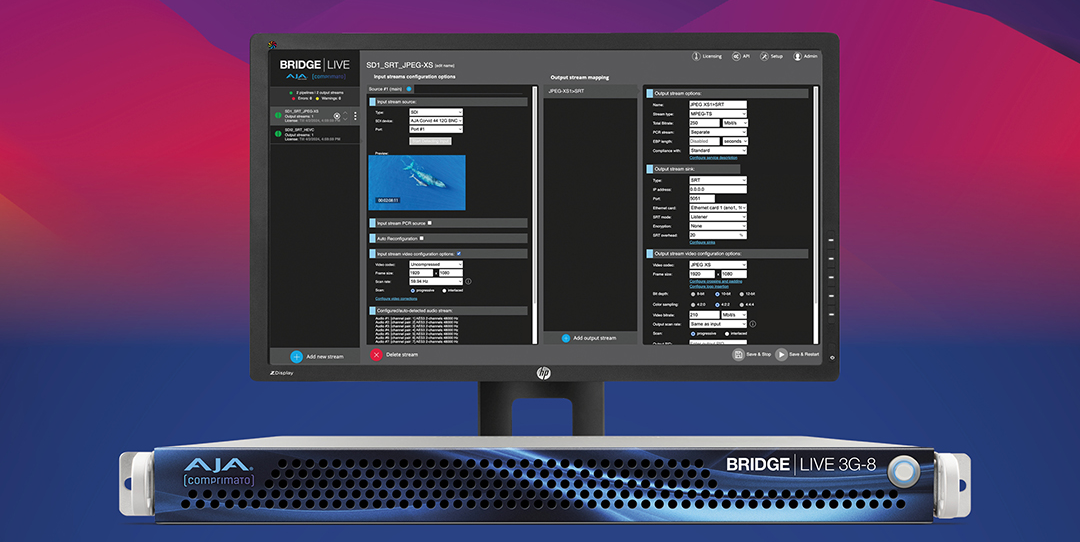Click Configure sinks link
1080x542 pixels.
point(702,242)
